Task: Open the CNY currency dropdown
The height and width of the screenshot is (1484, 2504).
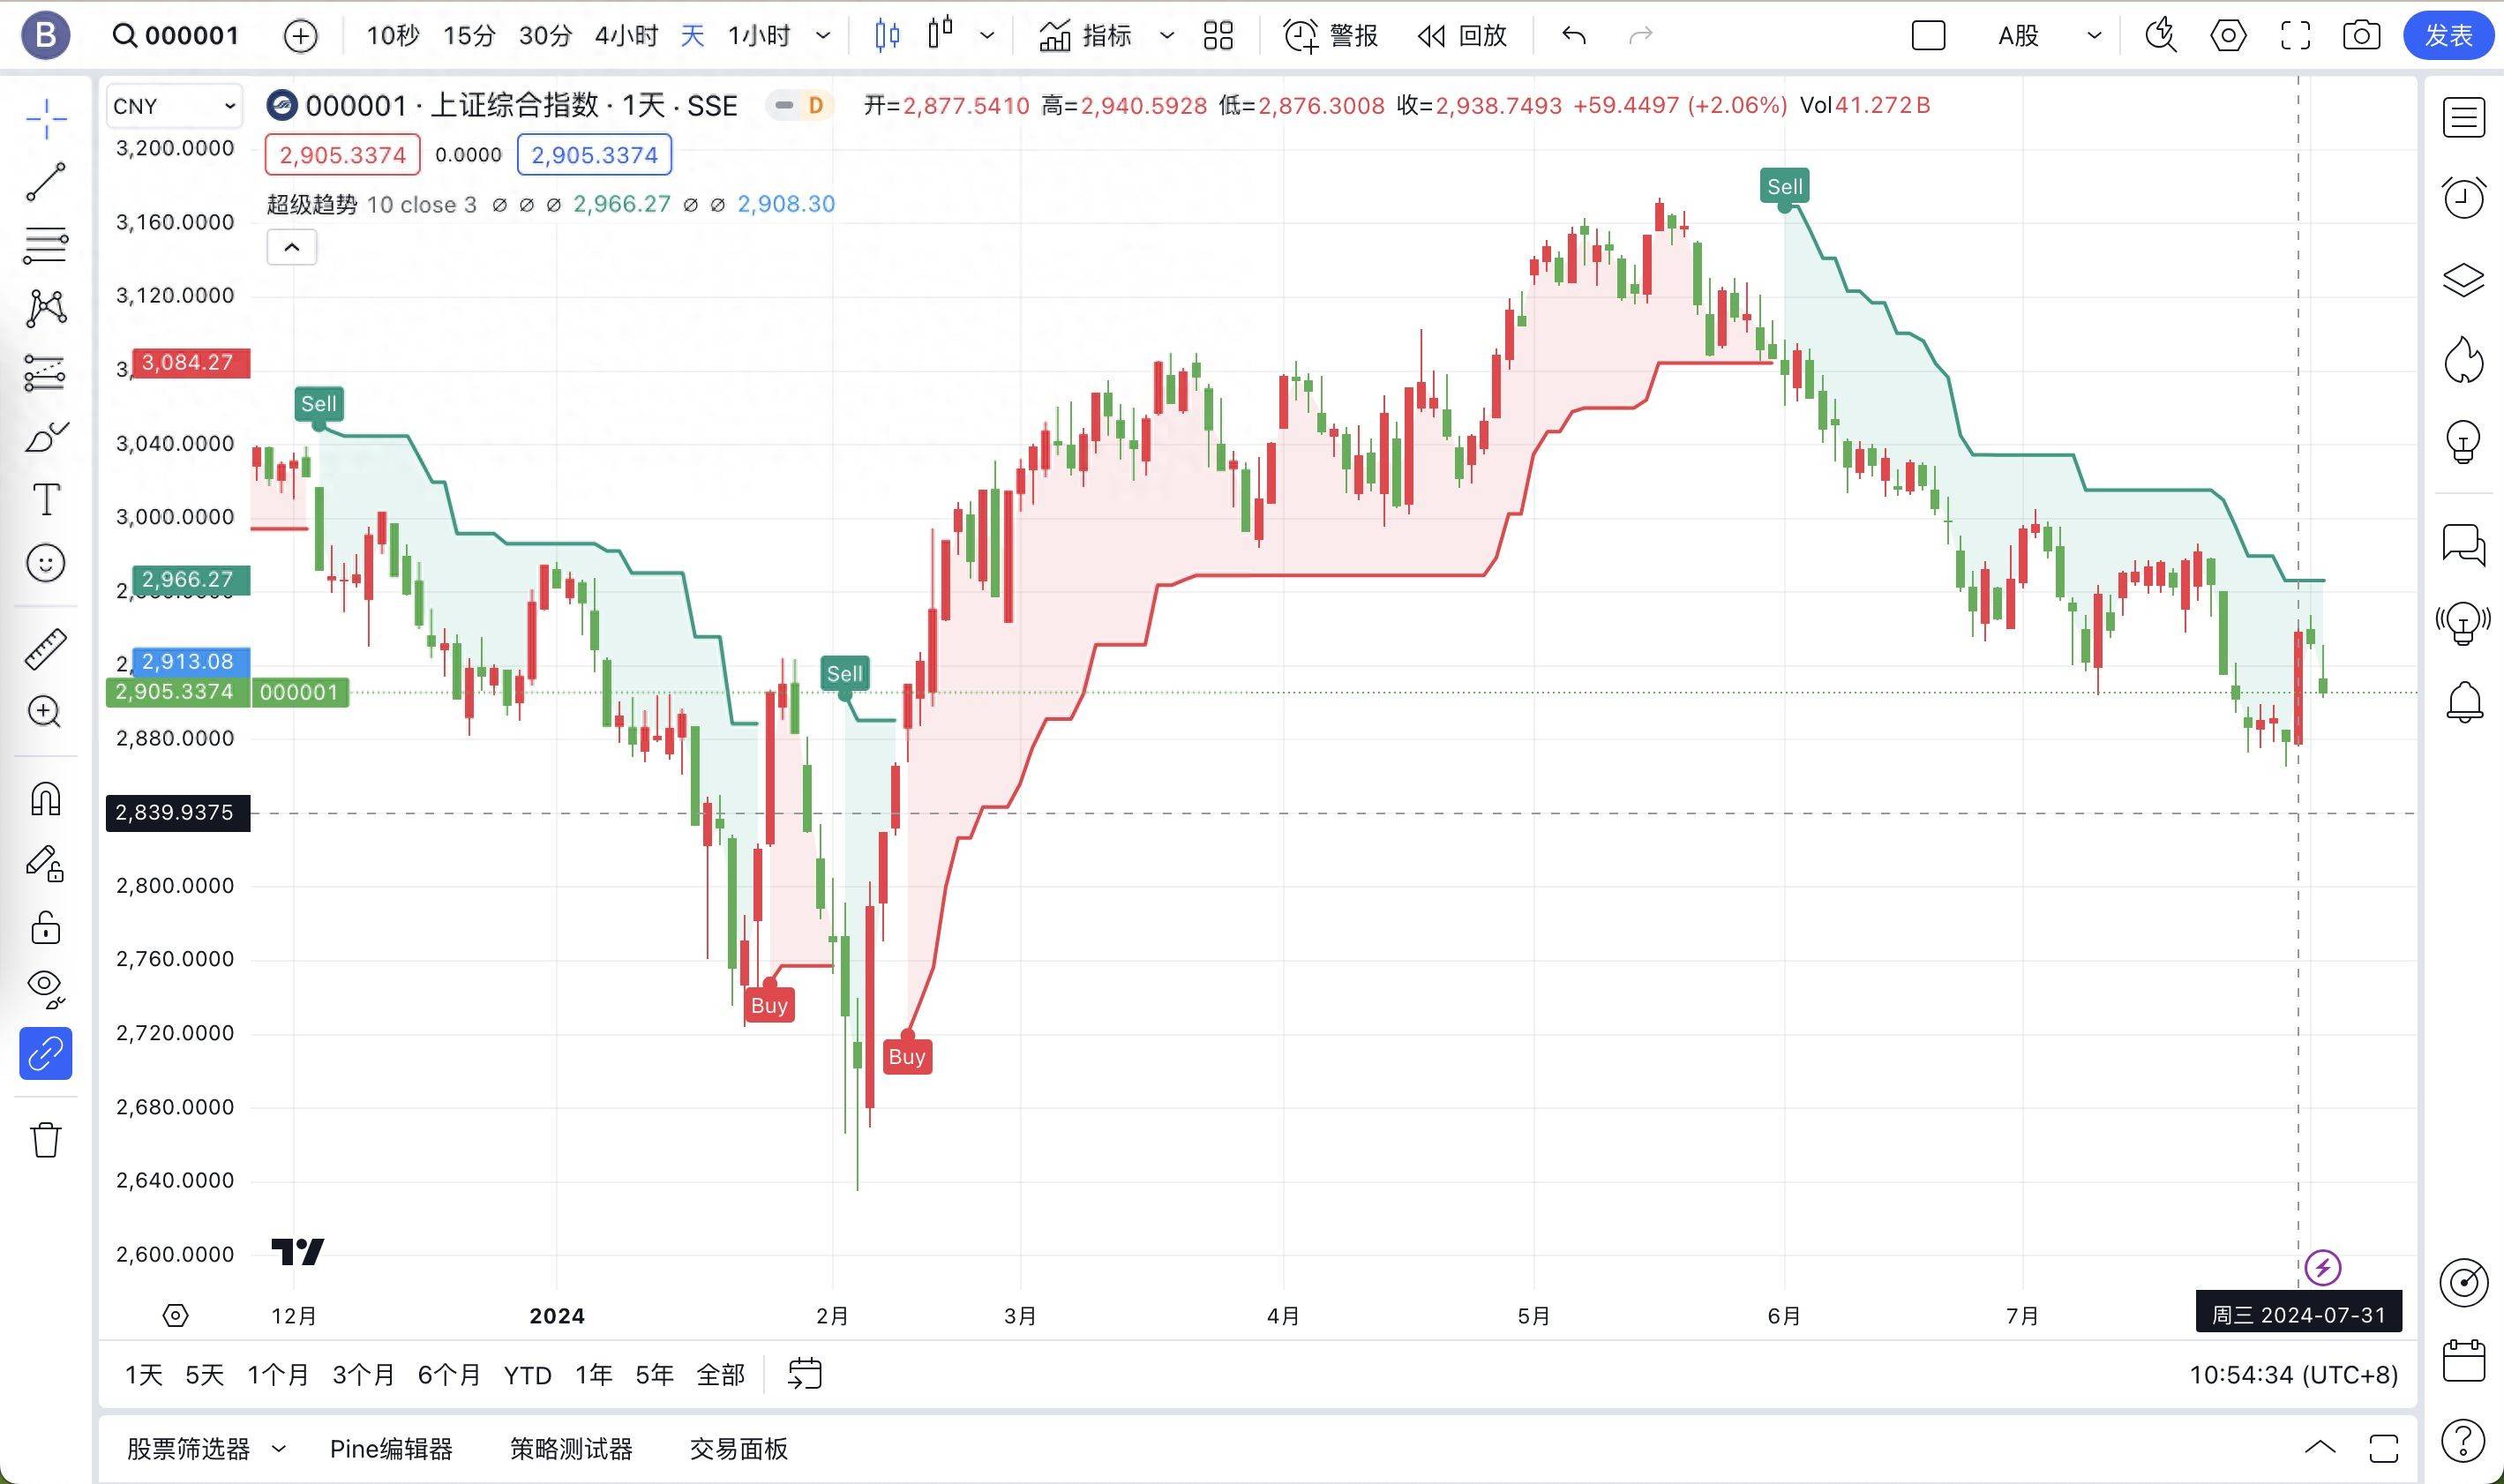Action: (x=174, y=106)
